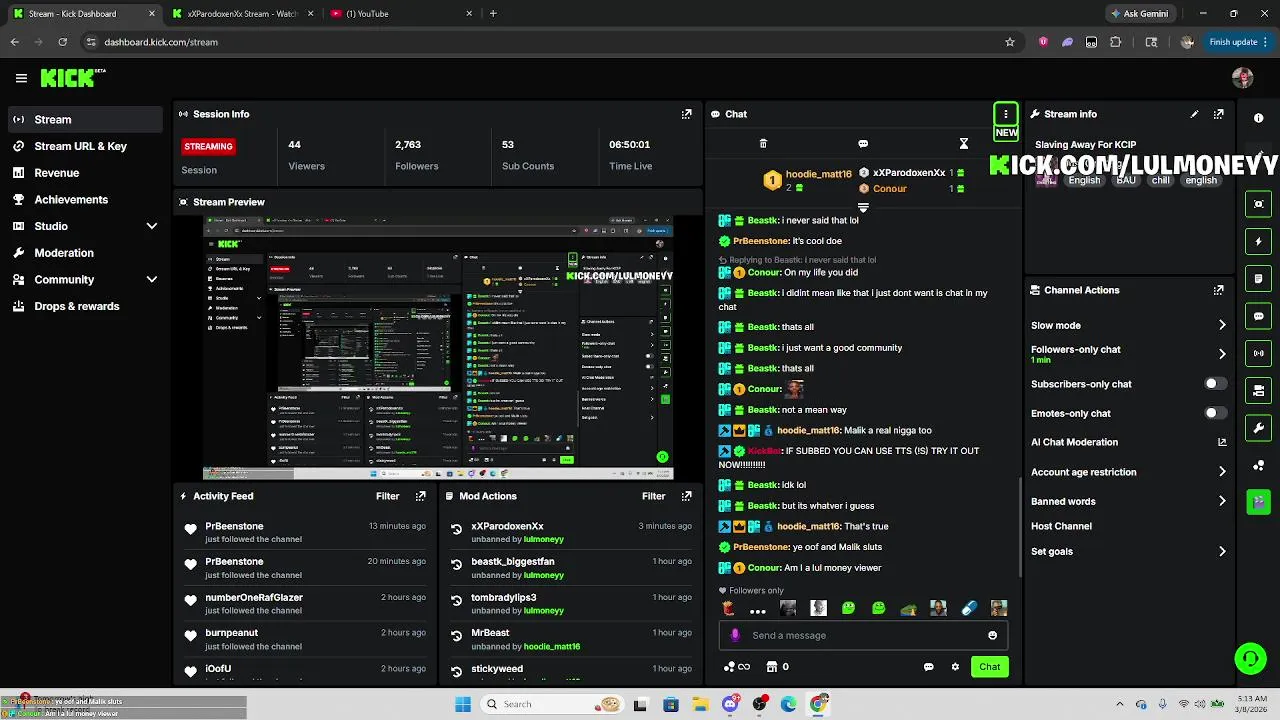This screenshot has width=1280, height=720.
Task: Click the purple microphone icon in the message box
Action: click(735, 635)
